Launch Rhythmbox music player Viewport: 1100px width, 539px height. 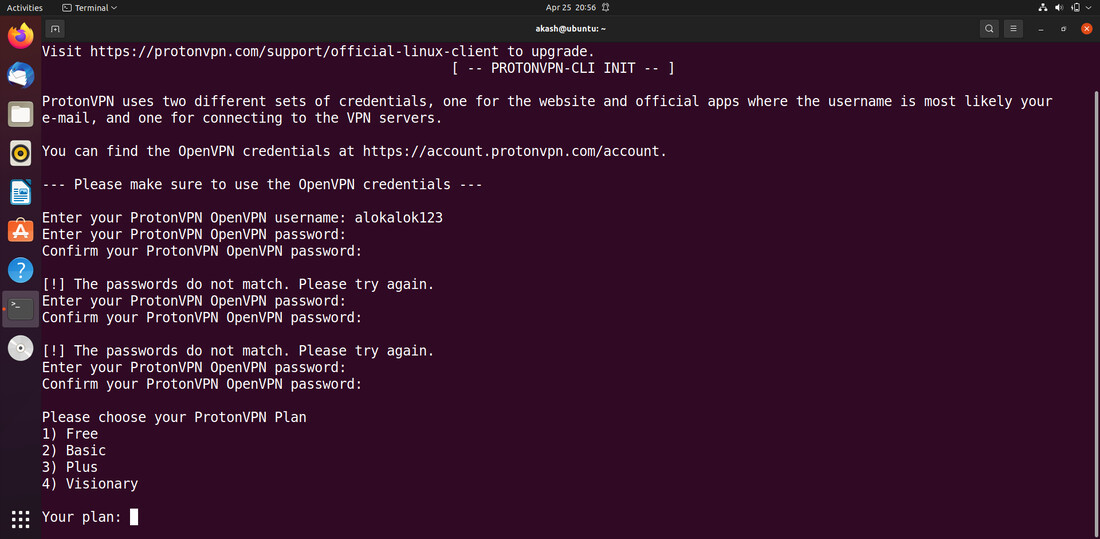tap(20, 153)
